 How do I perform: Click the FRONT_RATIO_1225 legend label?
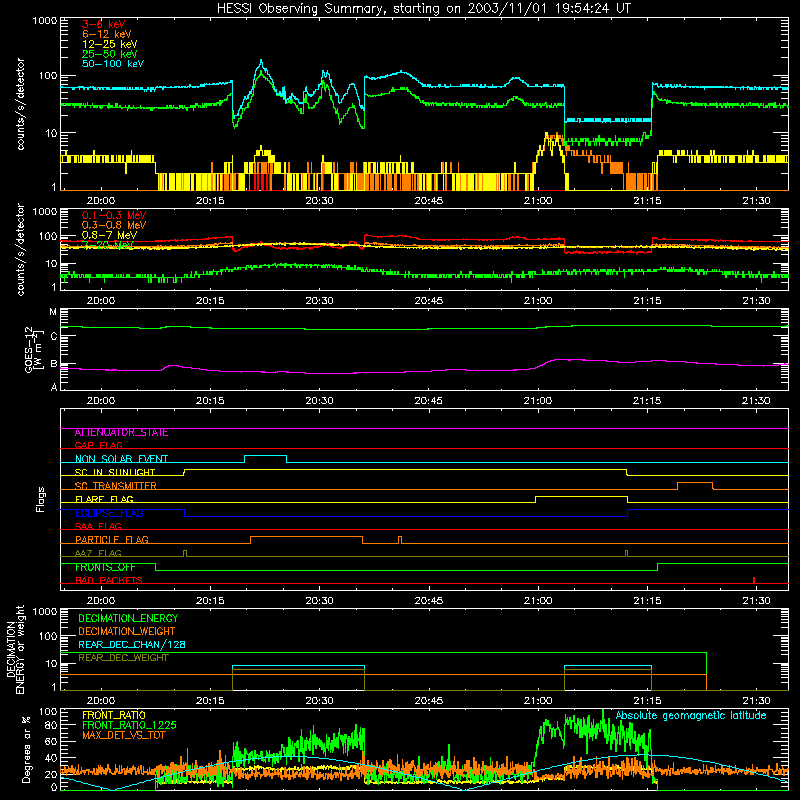129,726
